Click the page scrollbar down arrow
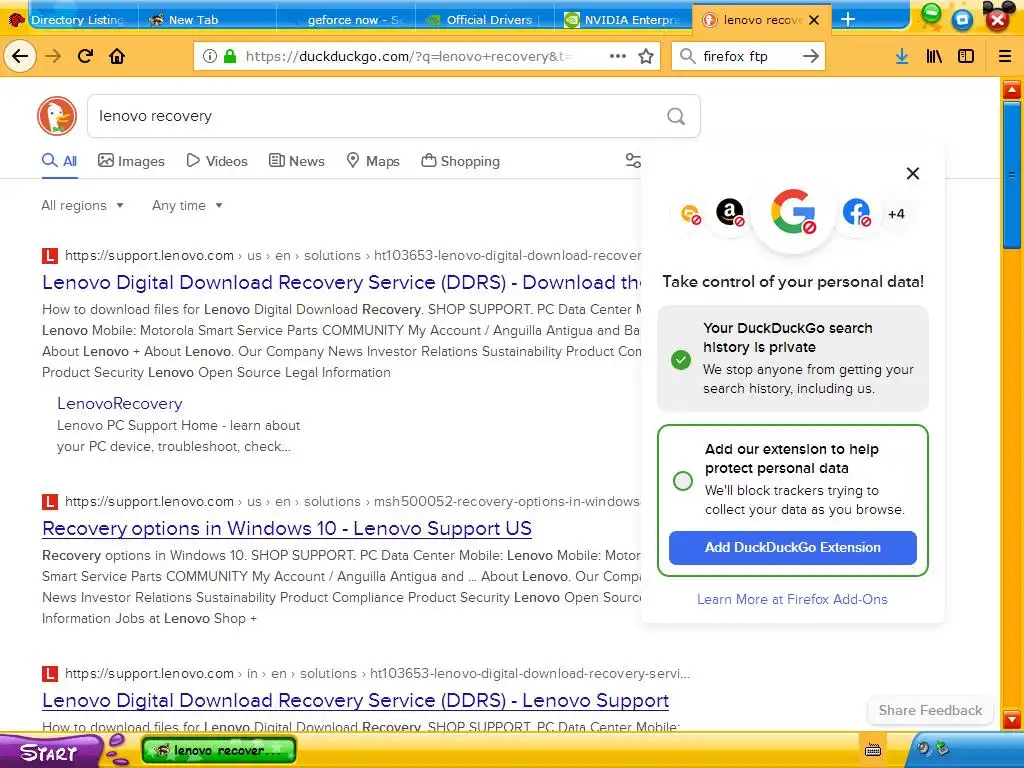 point(1012,720)
